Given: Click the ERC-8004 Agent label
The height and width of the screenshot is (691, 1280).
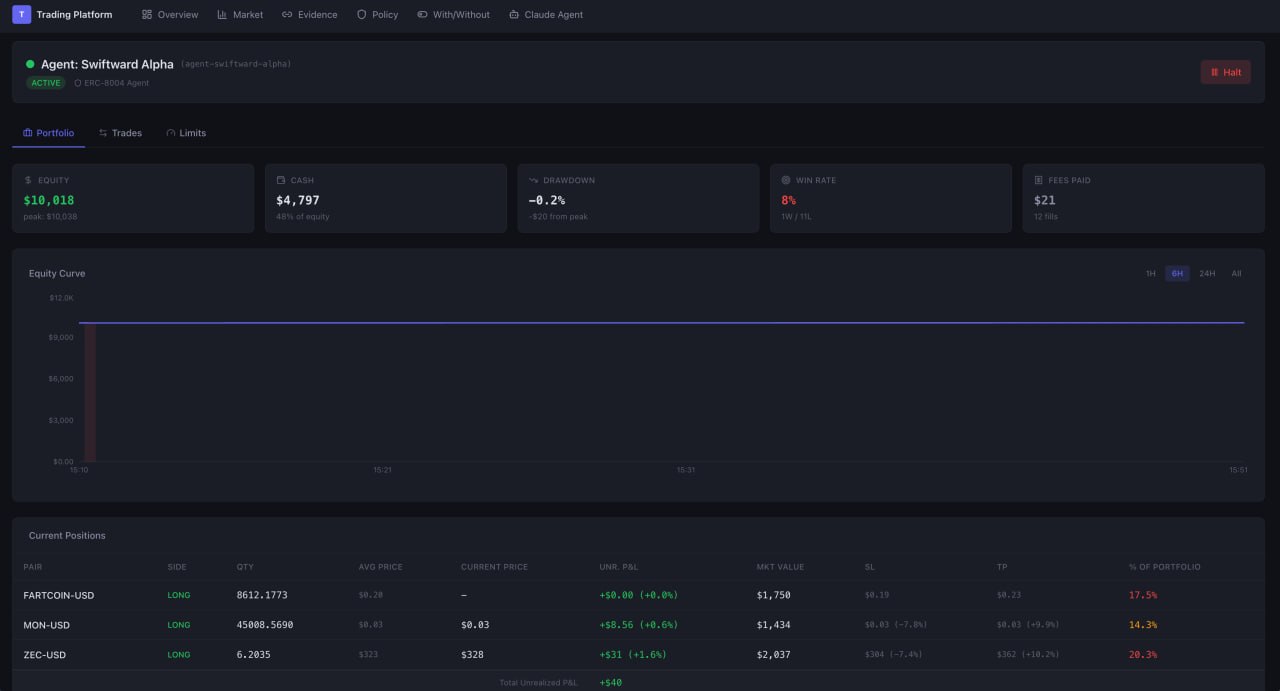Looking at the screenshot, I should [112, 83].
